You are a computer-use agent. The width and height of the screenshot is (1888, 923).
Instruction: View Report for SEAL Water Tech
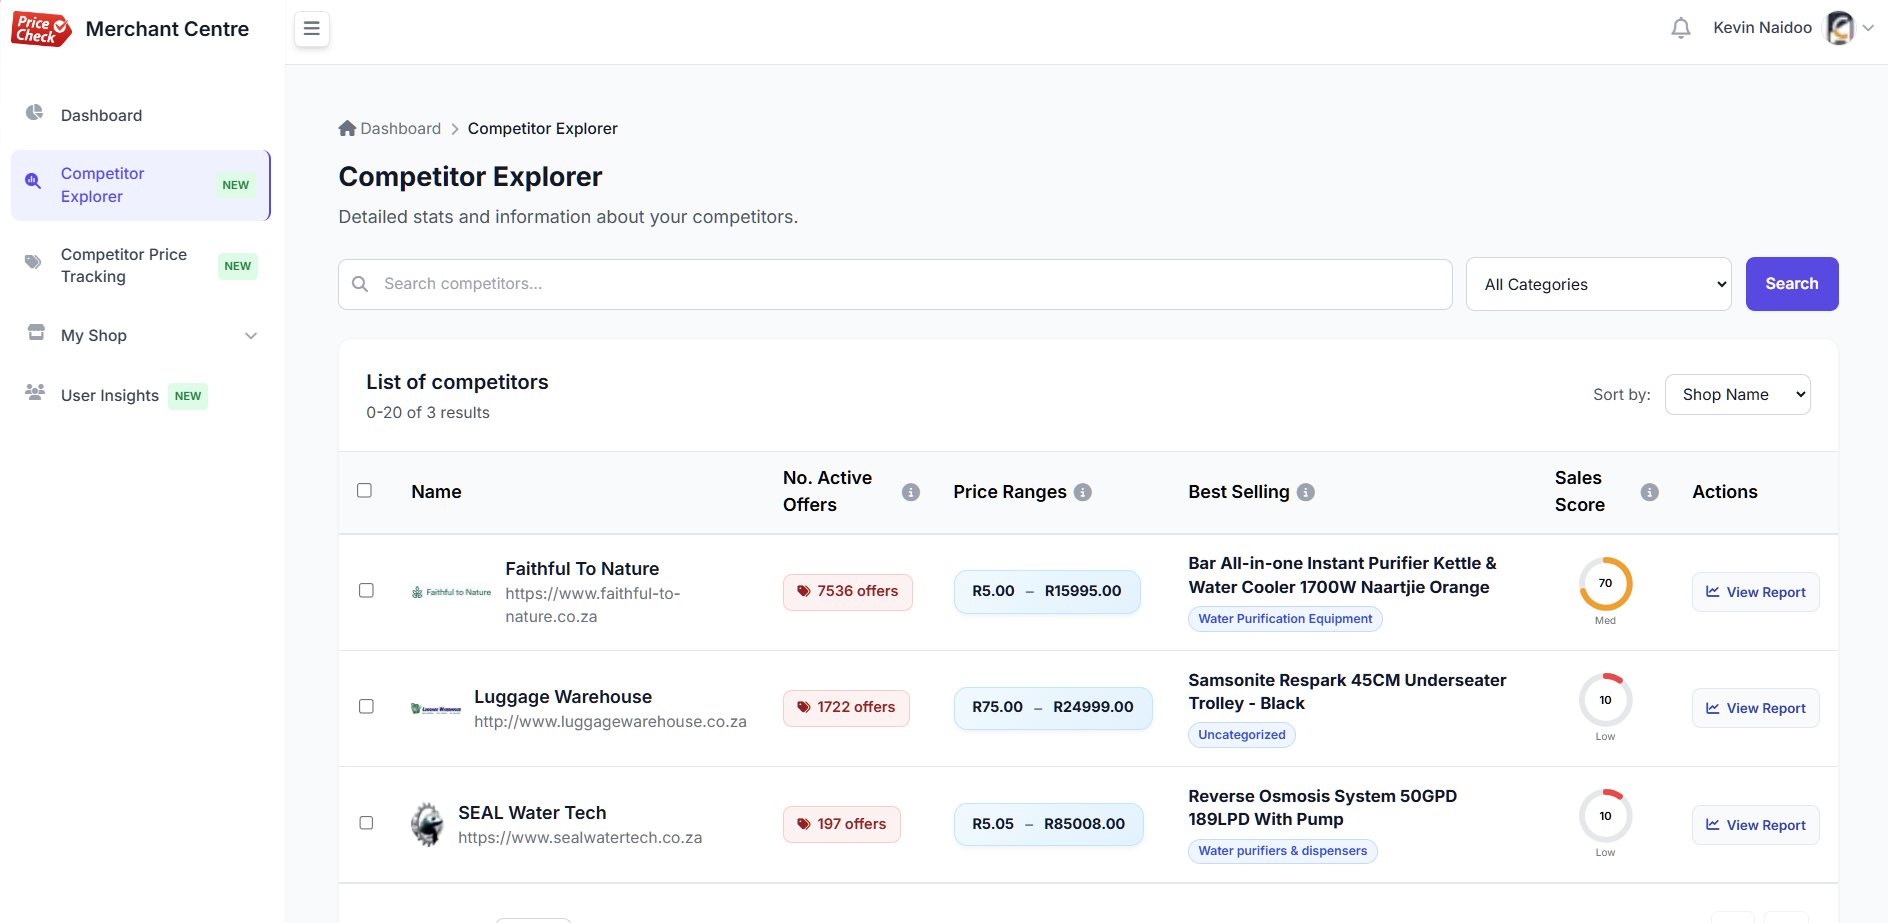coord(1755,825)
